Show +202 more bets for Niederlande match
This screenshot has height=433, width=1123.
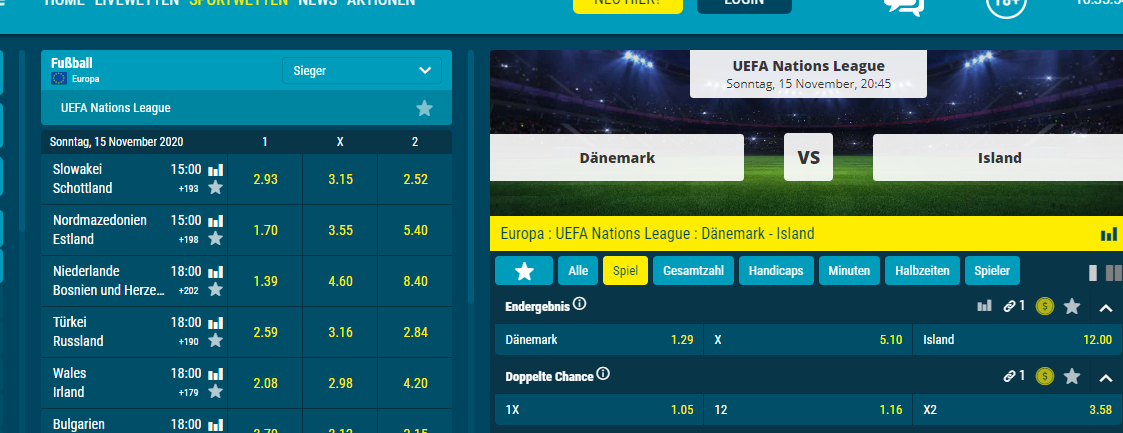(x=188, y=291)
